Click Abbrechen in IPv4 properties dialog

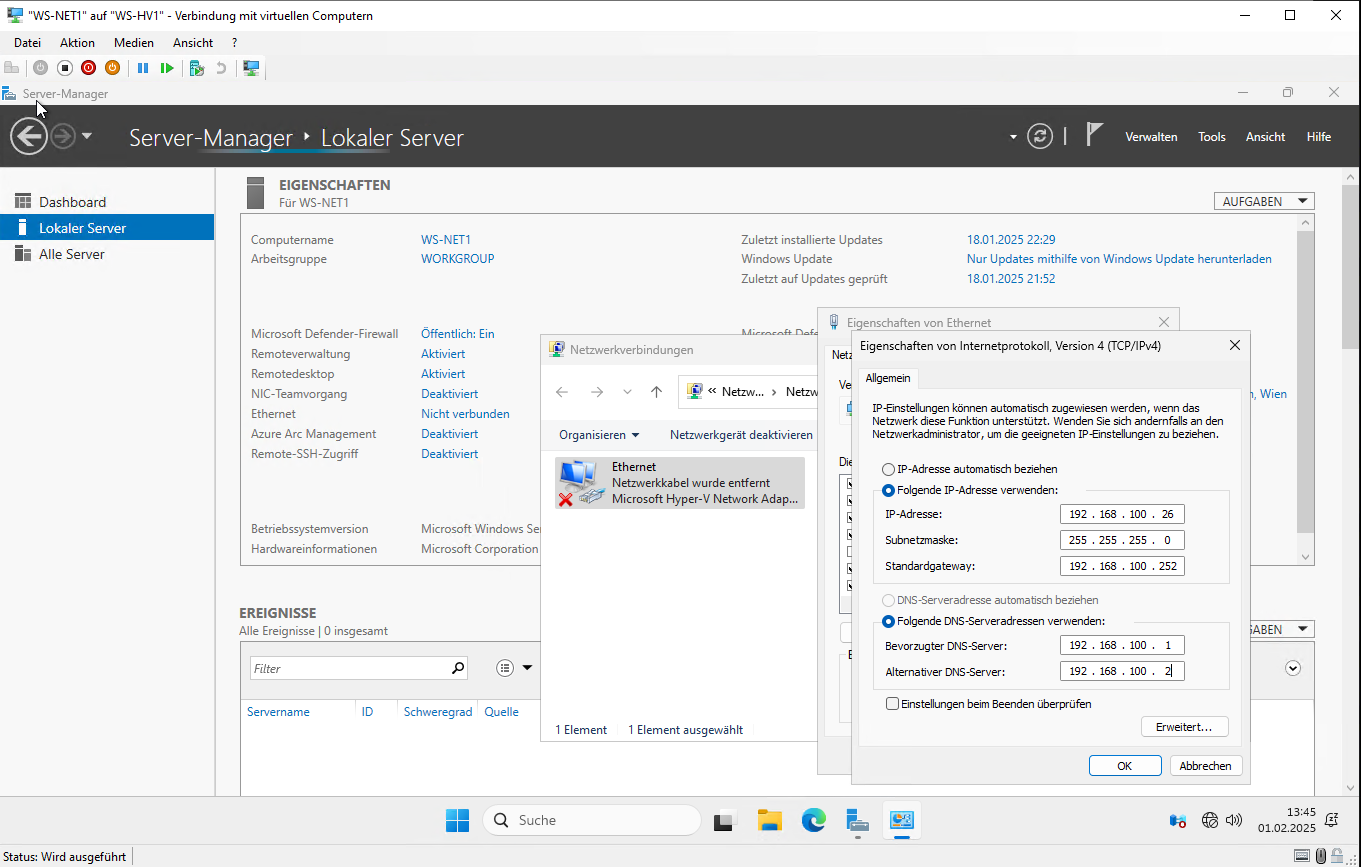(x=1206, y=766)
